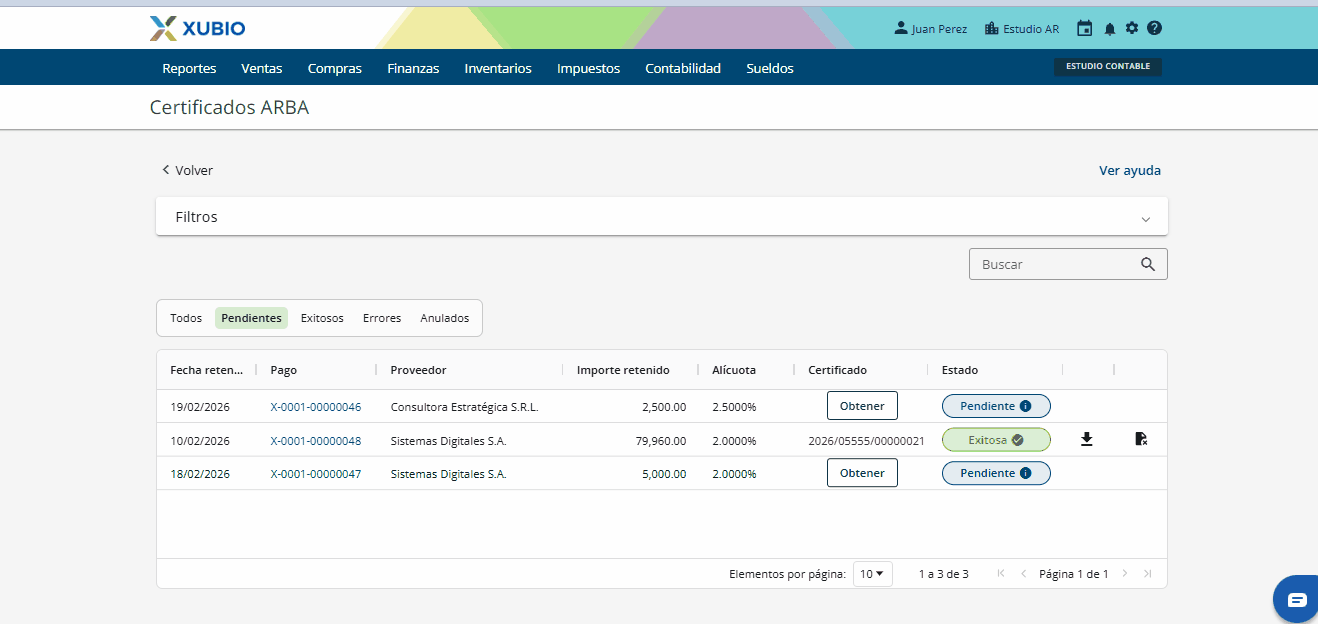Open the calendar icon in header
This screenshot has height=624, width=1318.
[1084, 29]
